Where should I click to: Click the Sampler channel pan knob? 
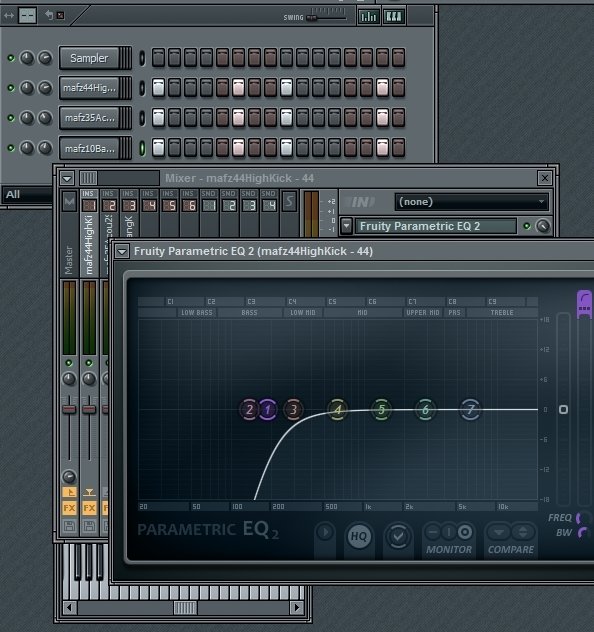click(x=27, y=58)
